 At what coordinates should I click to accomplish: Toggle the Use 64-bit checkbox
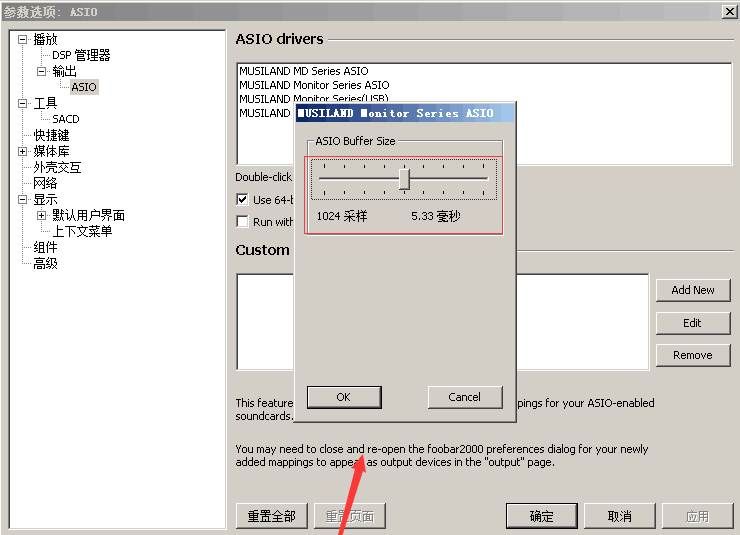[x=242, y=200]
